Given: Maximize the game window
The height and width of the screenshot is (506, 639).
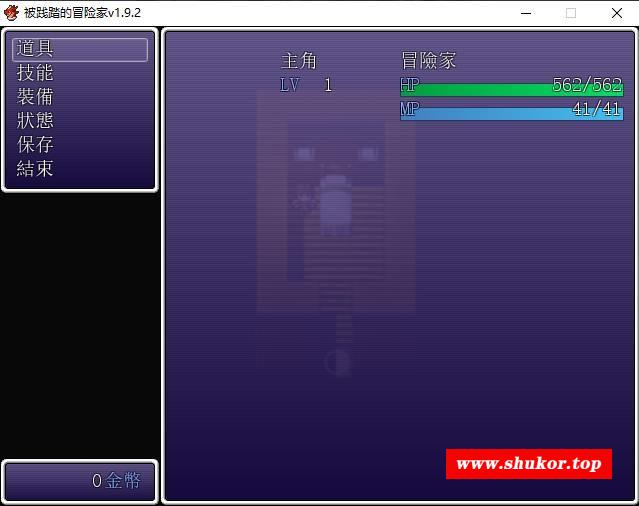Looking at the screenshot, I should coord(571,13).
